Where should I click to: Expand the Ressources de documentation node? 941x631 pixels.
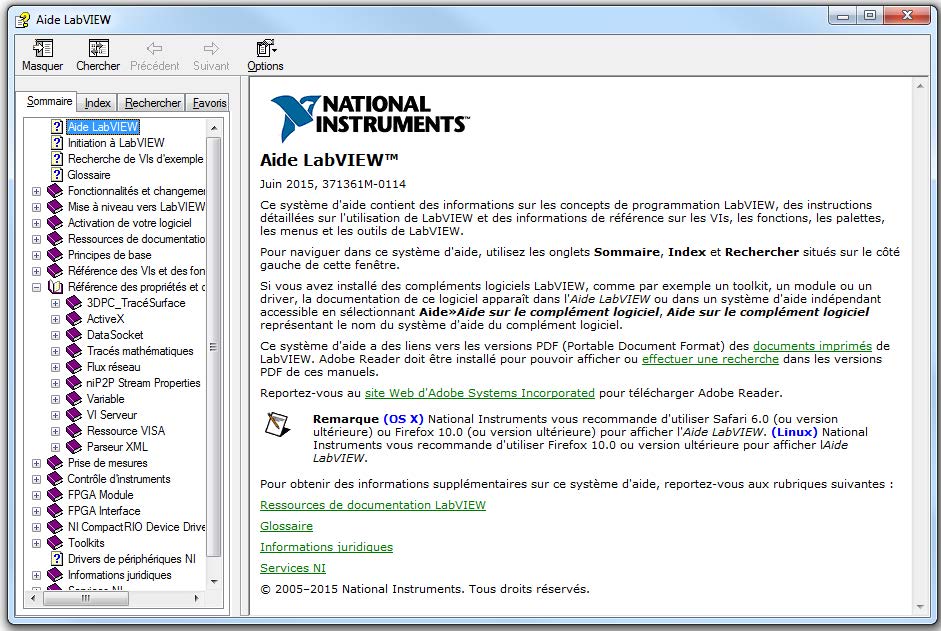pos(37,239)
